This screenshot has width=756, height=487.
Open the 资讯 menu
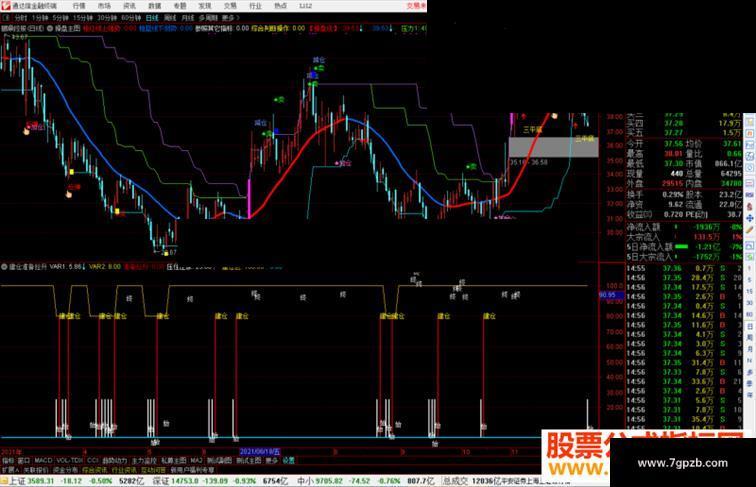click(x=129, y=6)
